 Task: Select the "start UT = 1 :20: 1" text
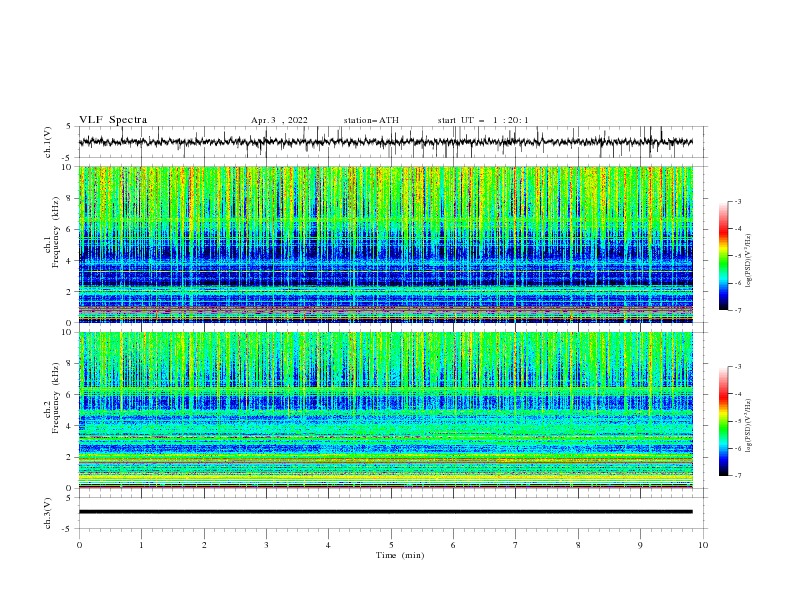pyautogui.click(x=483, y=120)
